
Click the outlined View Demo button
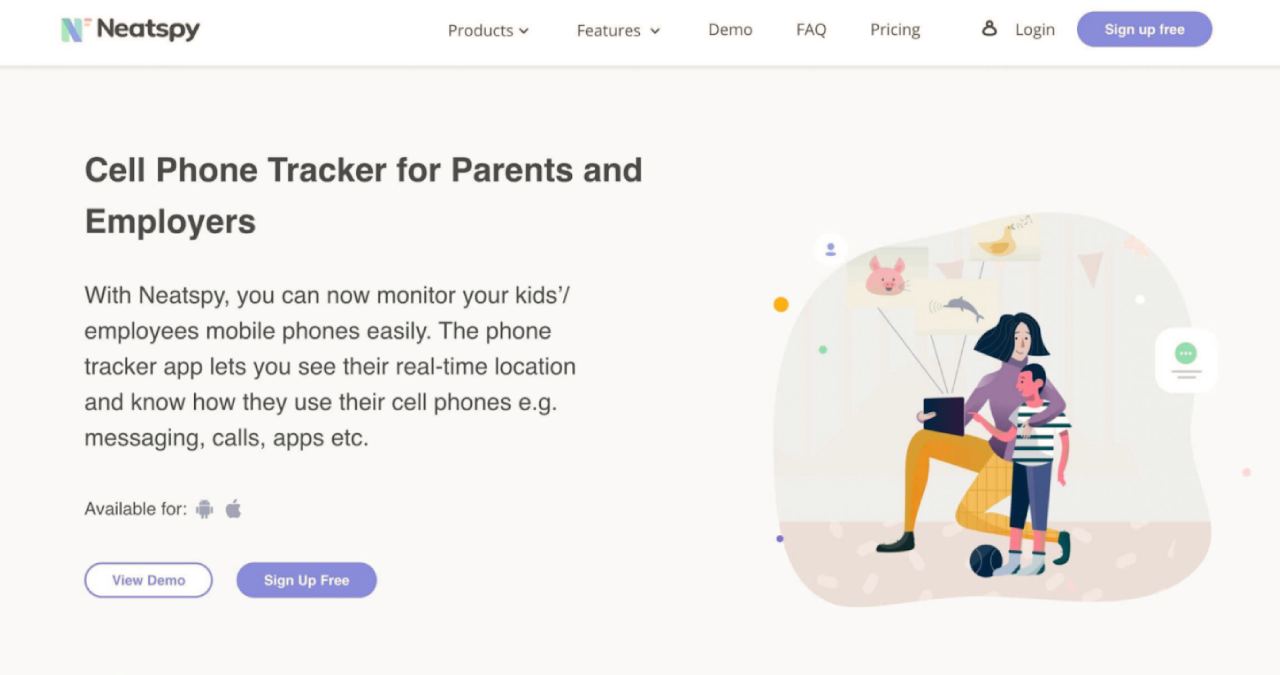pos(148,580)
